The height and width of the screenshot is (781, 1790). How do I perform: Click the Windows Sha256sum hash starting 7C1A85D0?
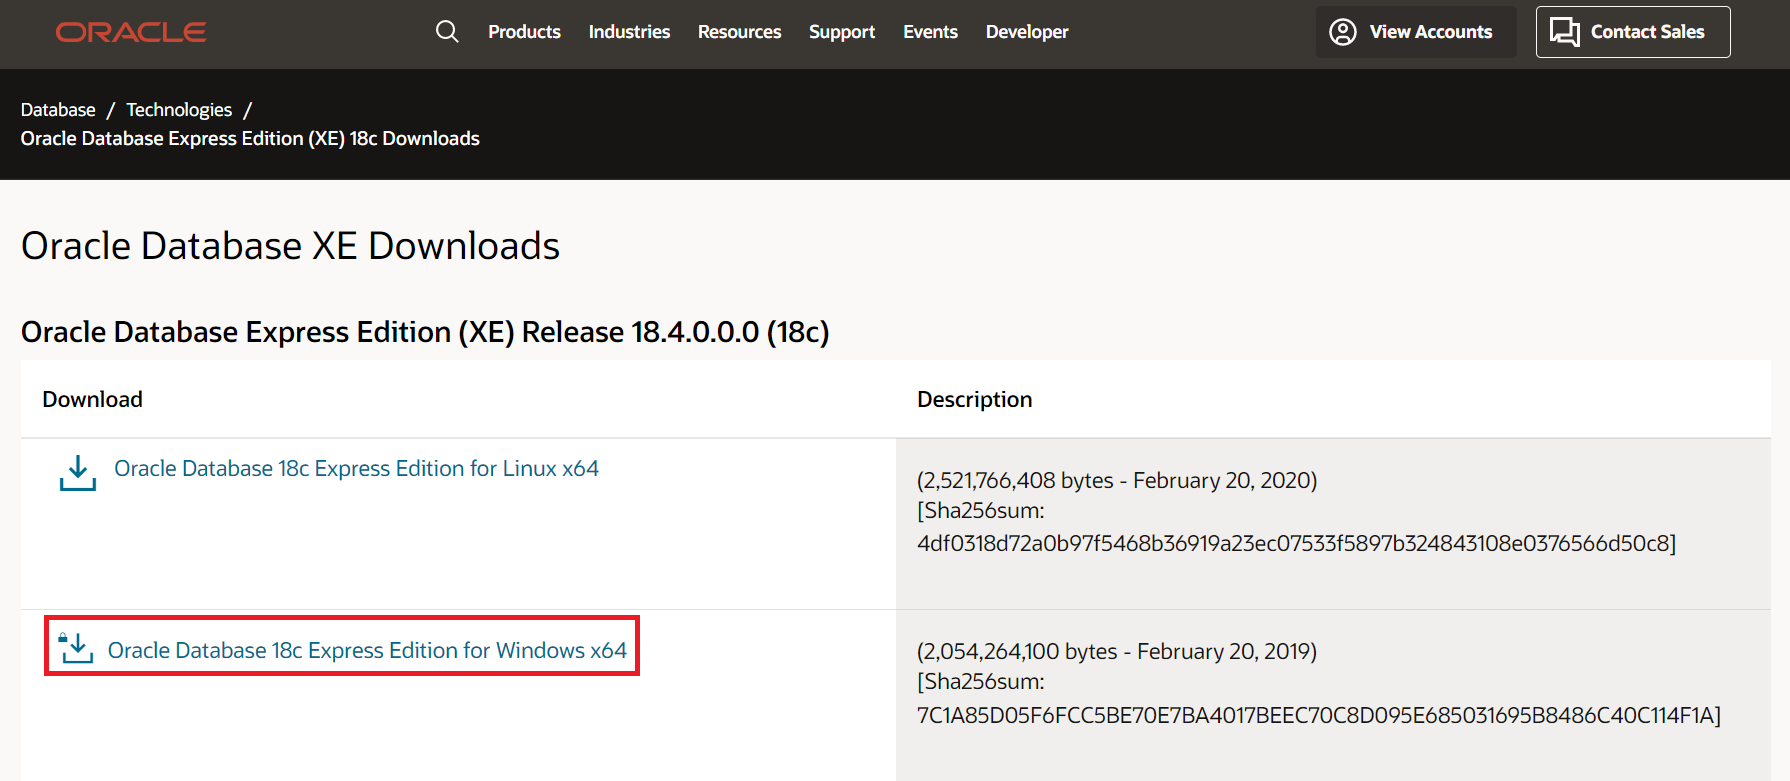[1319, 715]
